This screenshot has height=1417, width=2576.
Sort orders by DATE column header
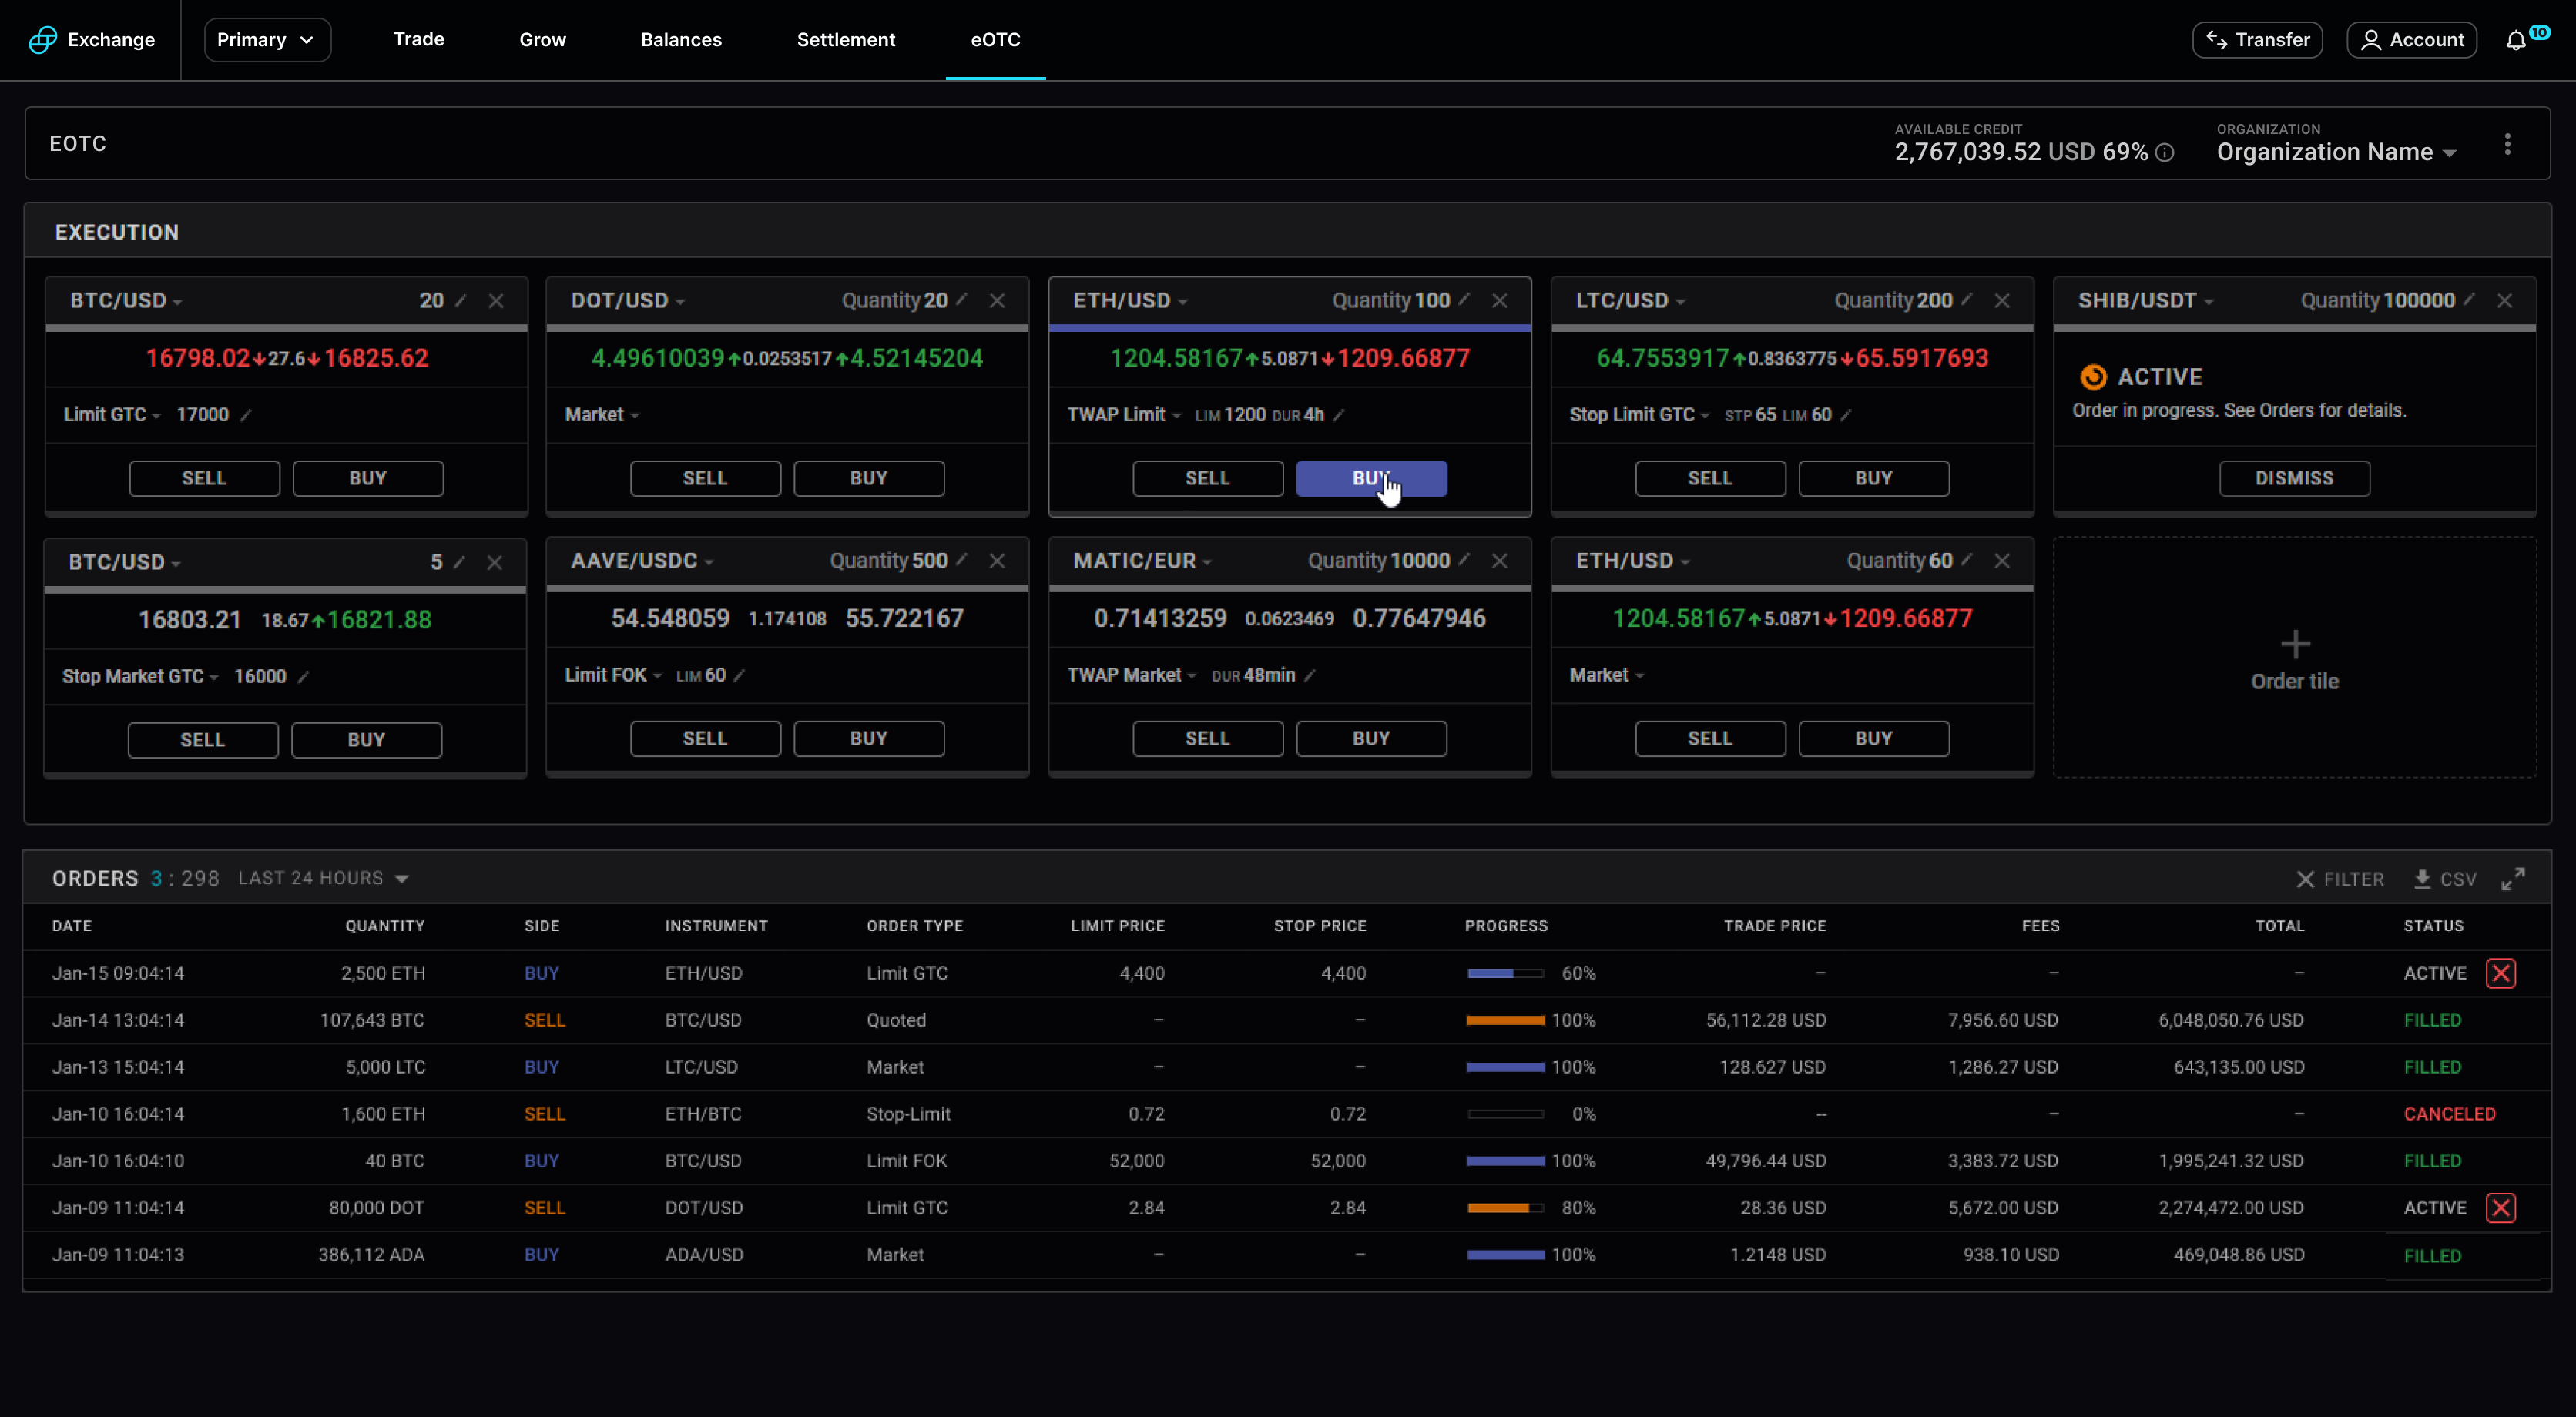pyautogui.click(x=72, y=926)
